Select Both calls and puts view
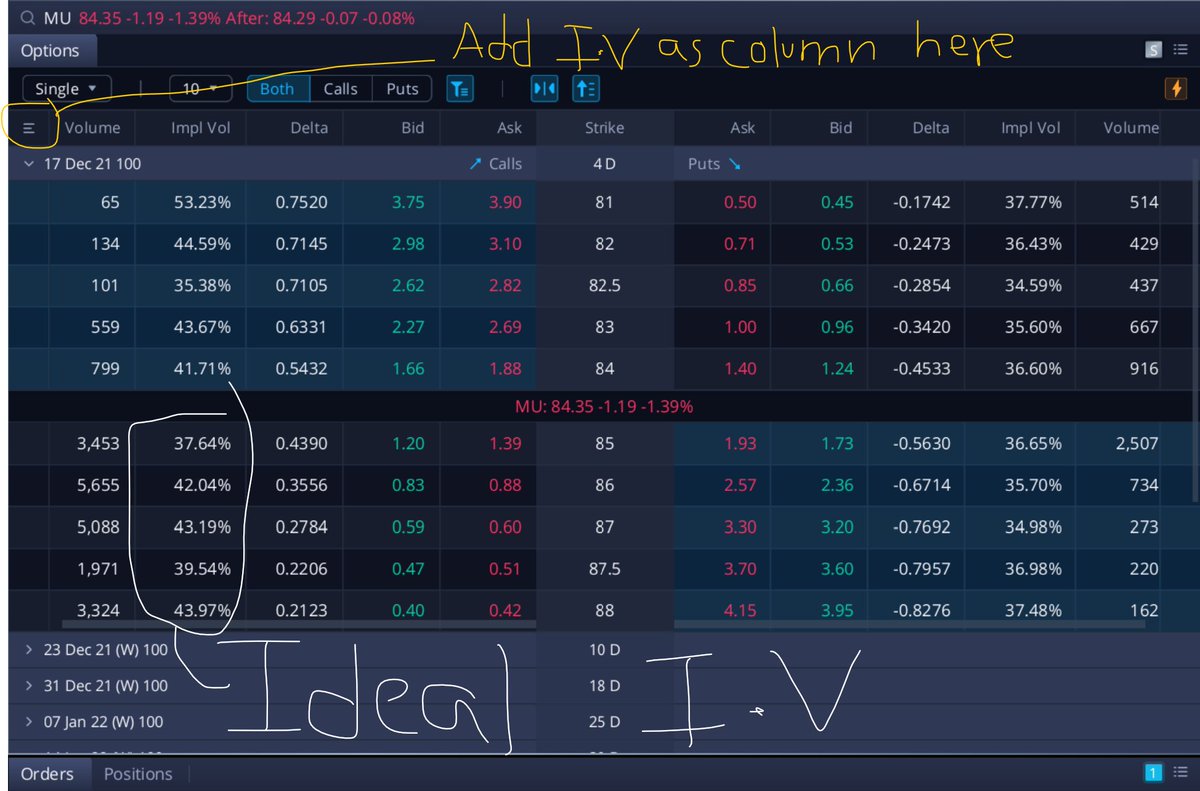The width and height of the screenshot is (1200, 791). tap(277, 89)
